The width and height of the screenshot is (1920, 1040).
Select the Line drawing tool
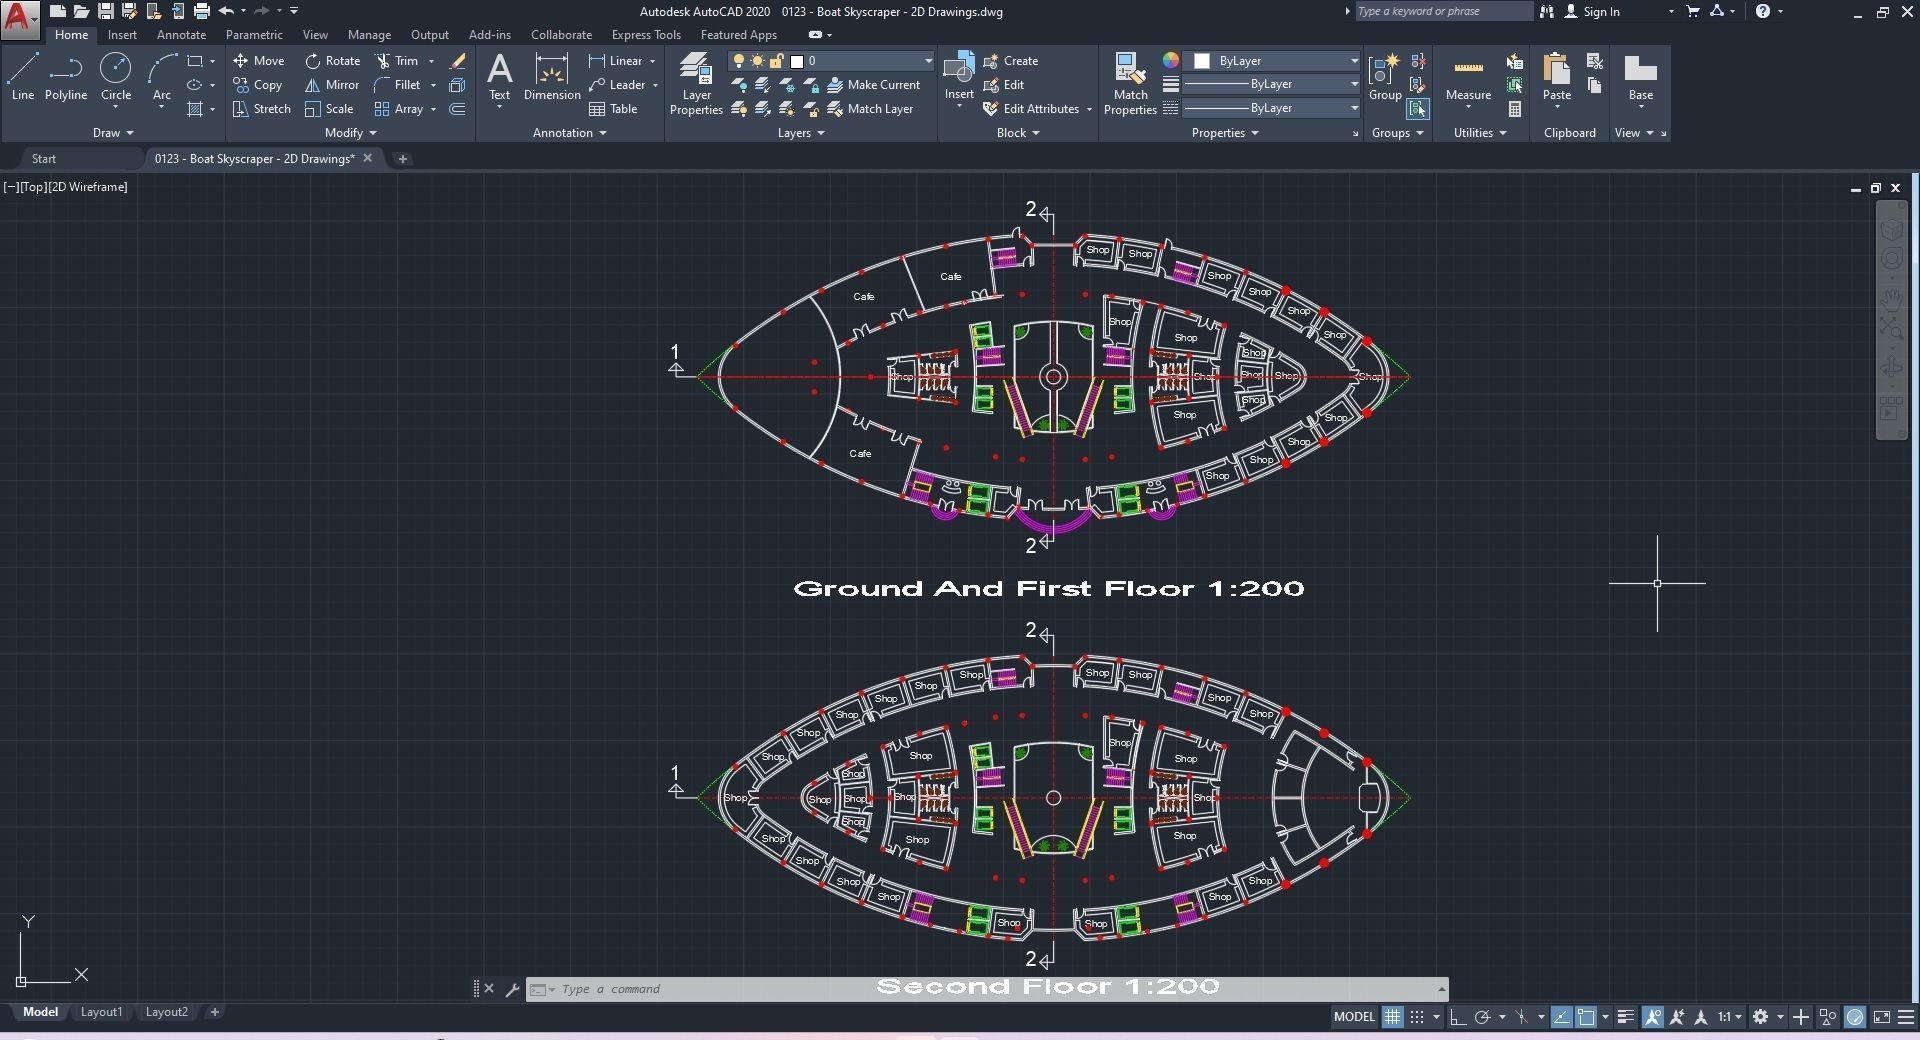point(23,77)
